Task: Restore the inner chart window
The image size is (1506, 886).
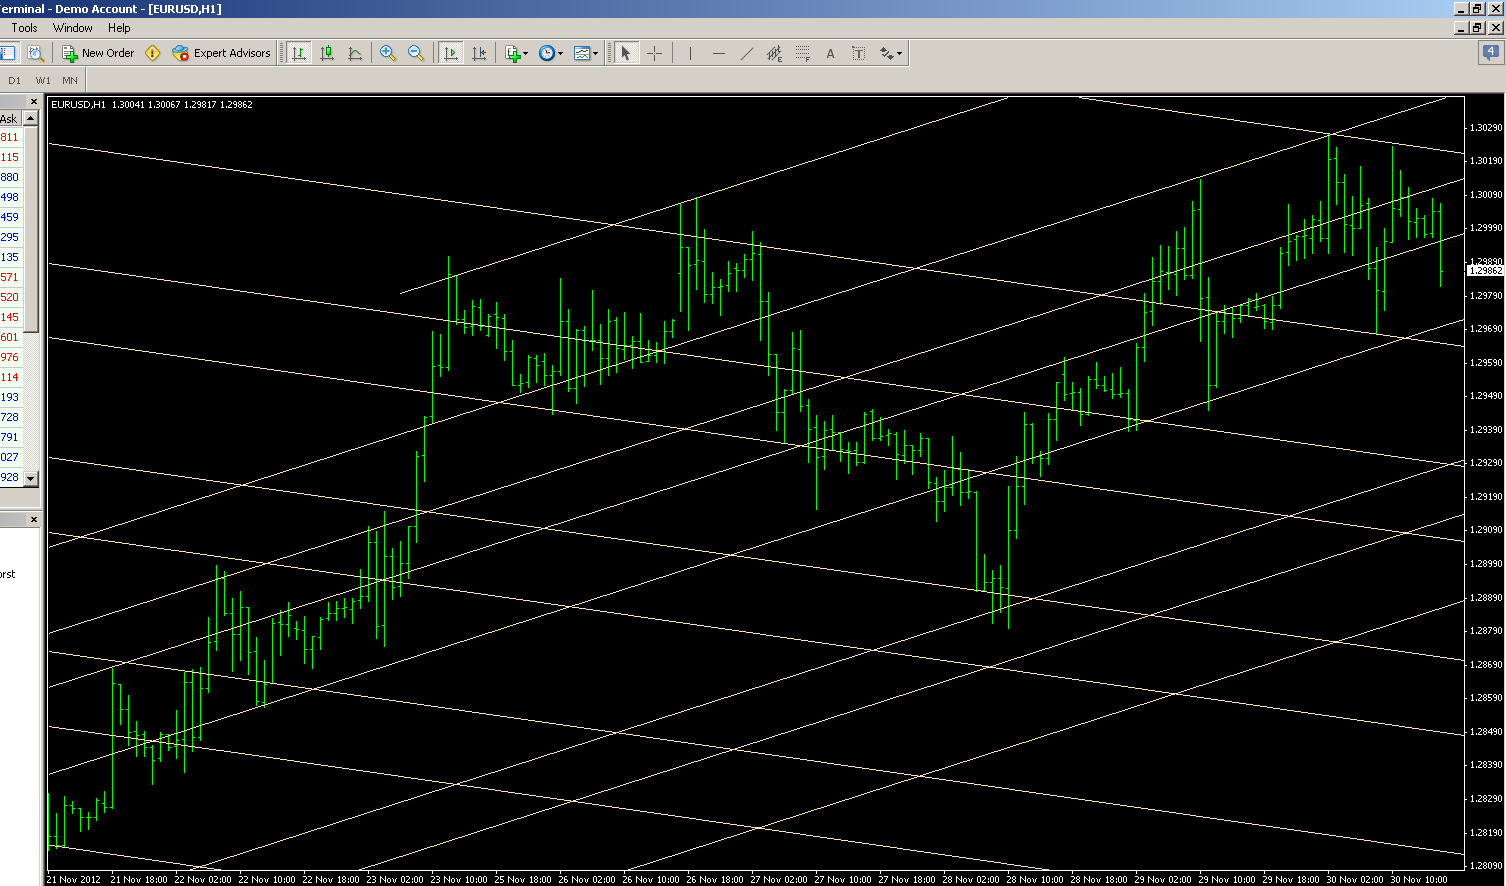Action: 1477,28
